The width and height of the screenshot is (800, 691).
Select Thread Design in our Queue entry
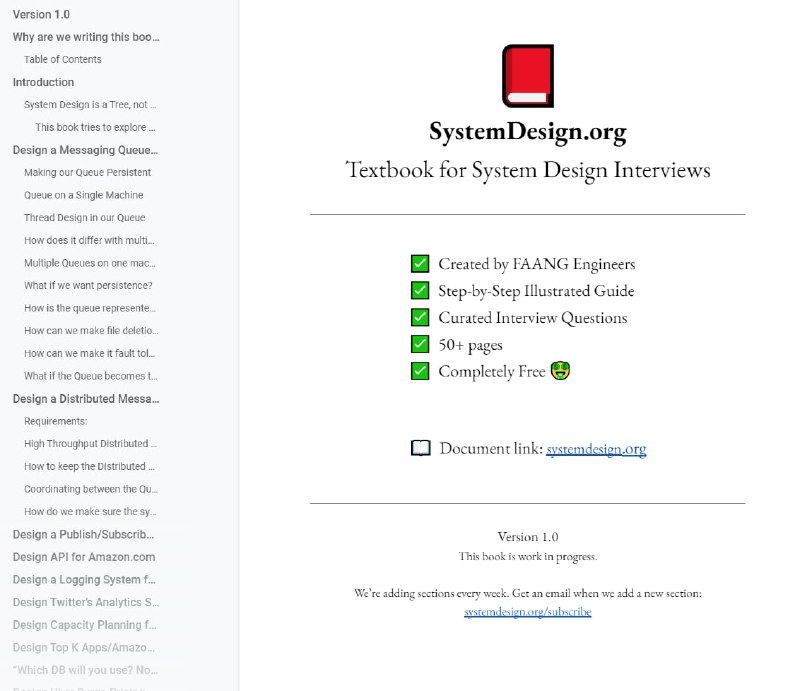(x=84, y=217)
